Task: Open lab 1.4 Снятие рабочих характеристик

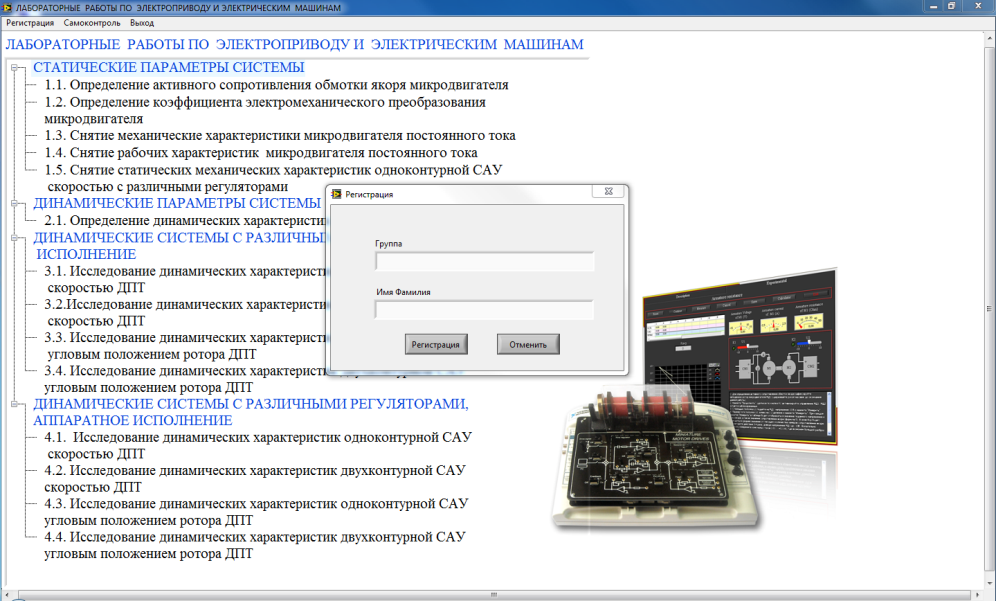Action: pyautogui.click(x=260, y=153)
